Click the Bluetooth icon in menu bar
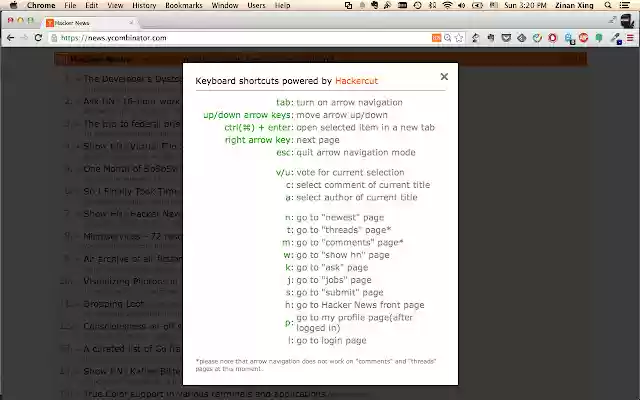The image size is (640, 400). 433,5
